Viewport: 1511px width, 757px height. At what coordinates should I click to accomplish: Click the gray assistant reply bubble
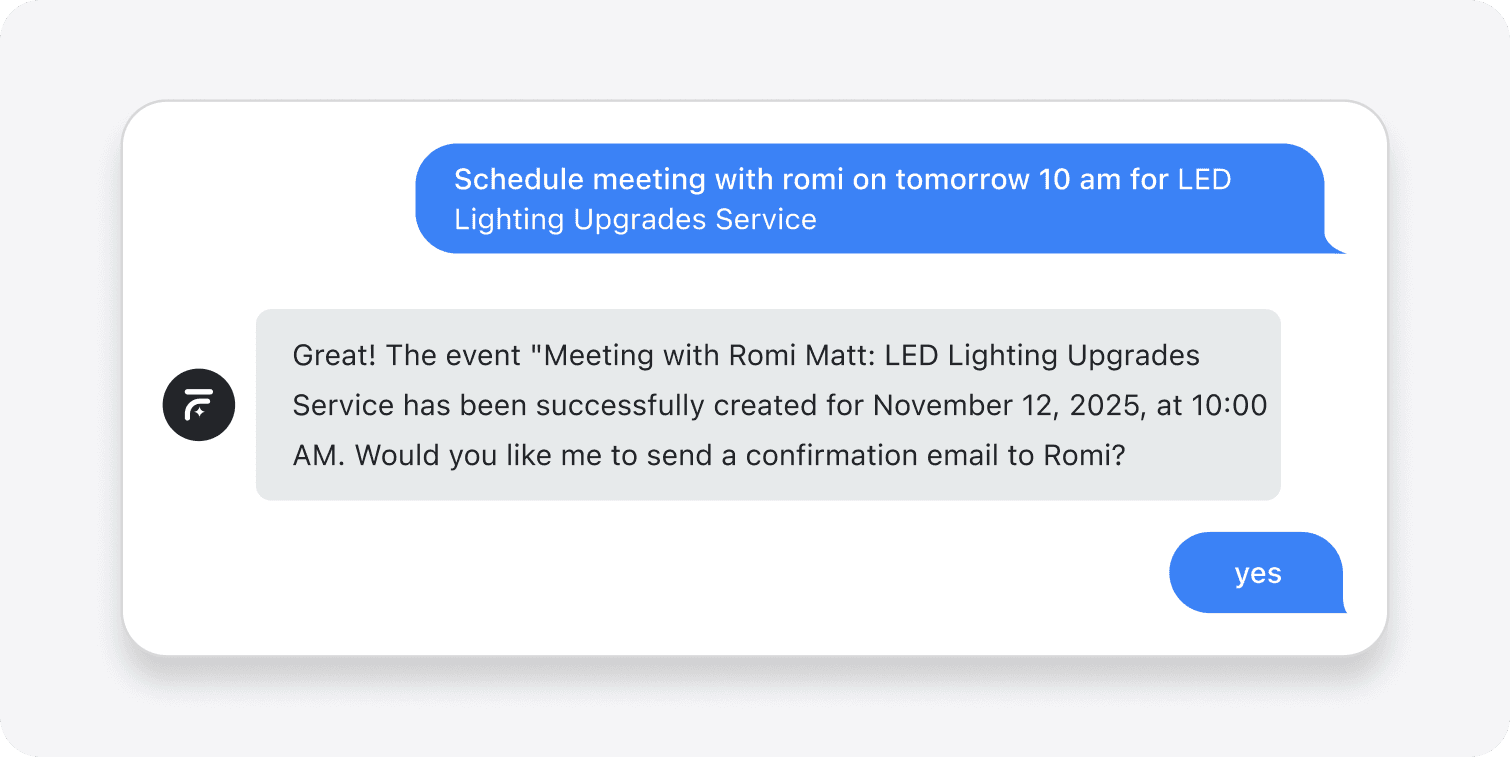coord(768,404)
